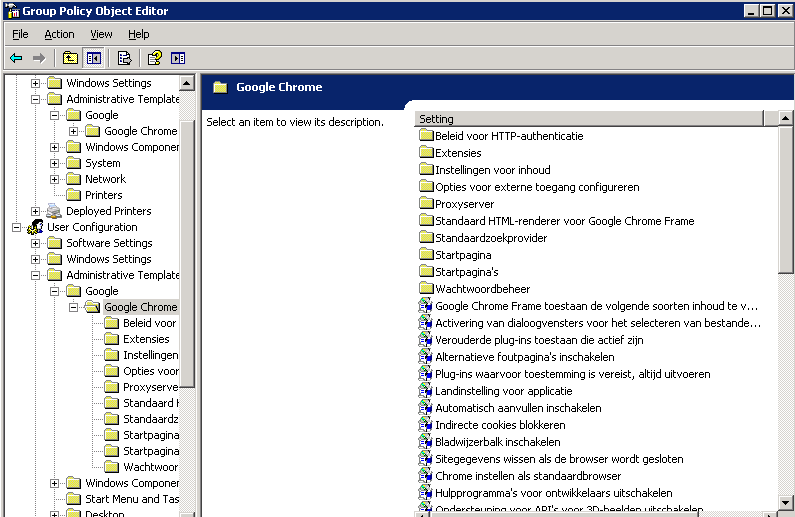The width and height of the screenshot is (795, 517).
Task: Select Beleid voor folder in tree
Action: (x=150, y=323)
